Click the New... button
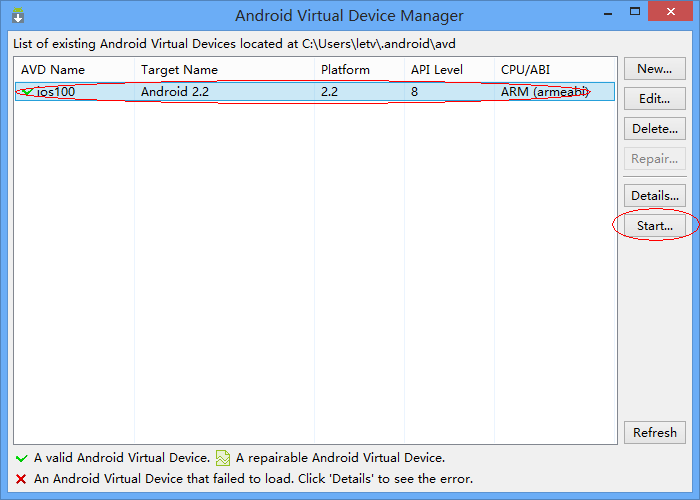This screenshot has height=500, width=700. (x=654, y=69)
